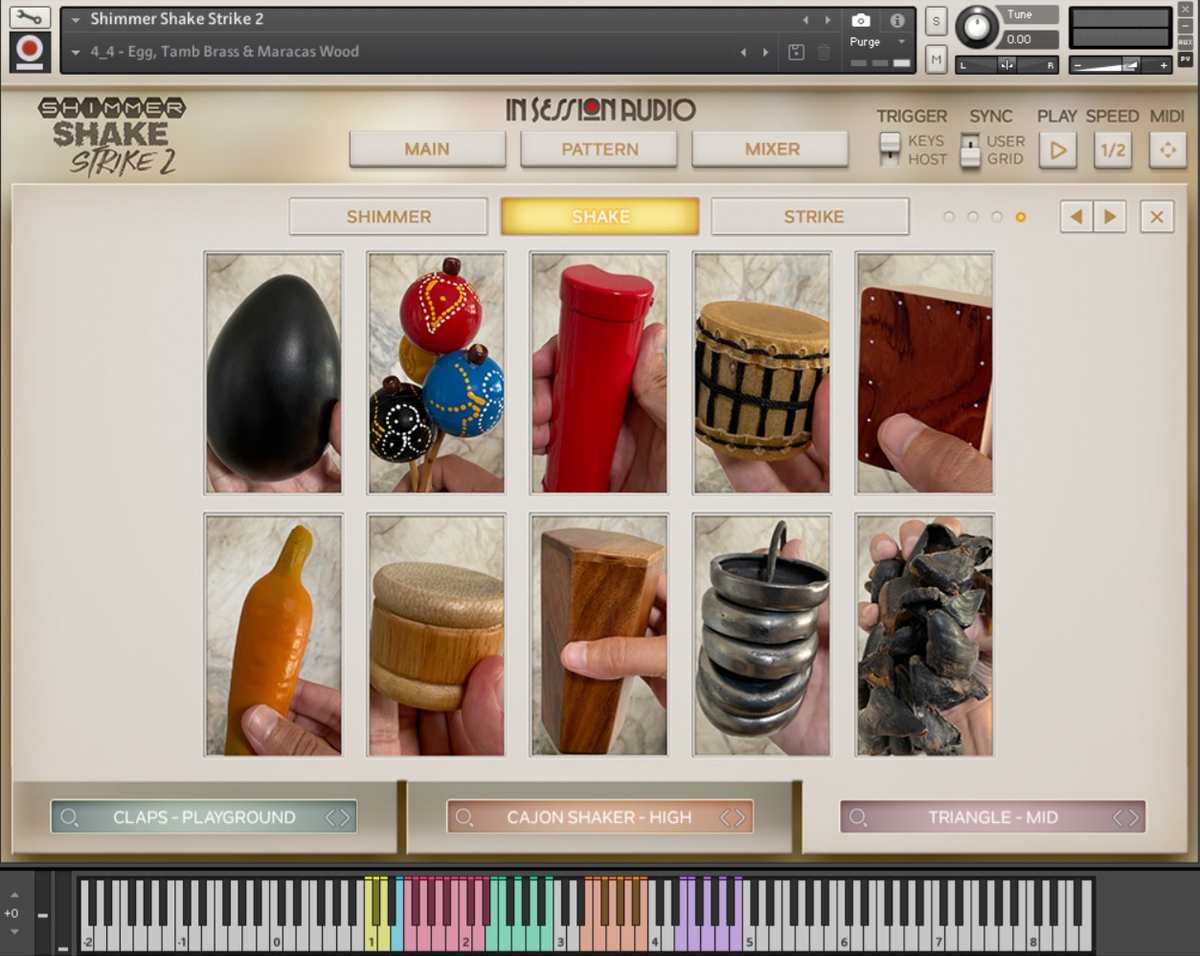Select previous sound in Cajon Shaker slot

point(726,817)
